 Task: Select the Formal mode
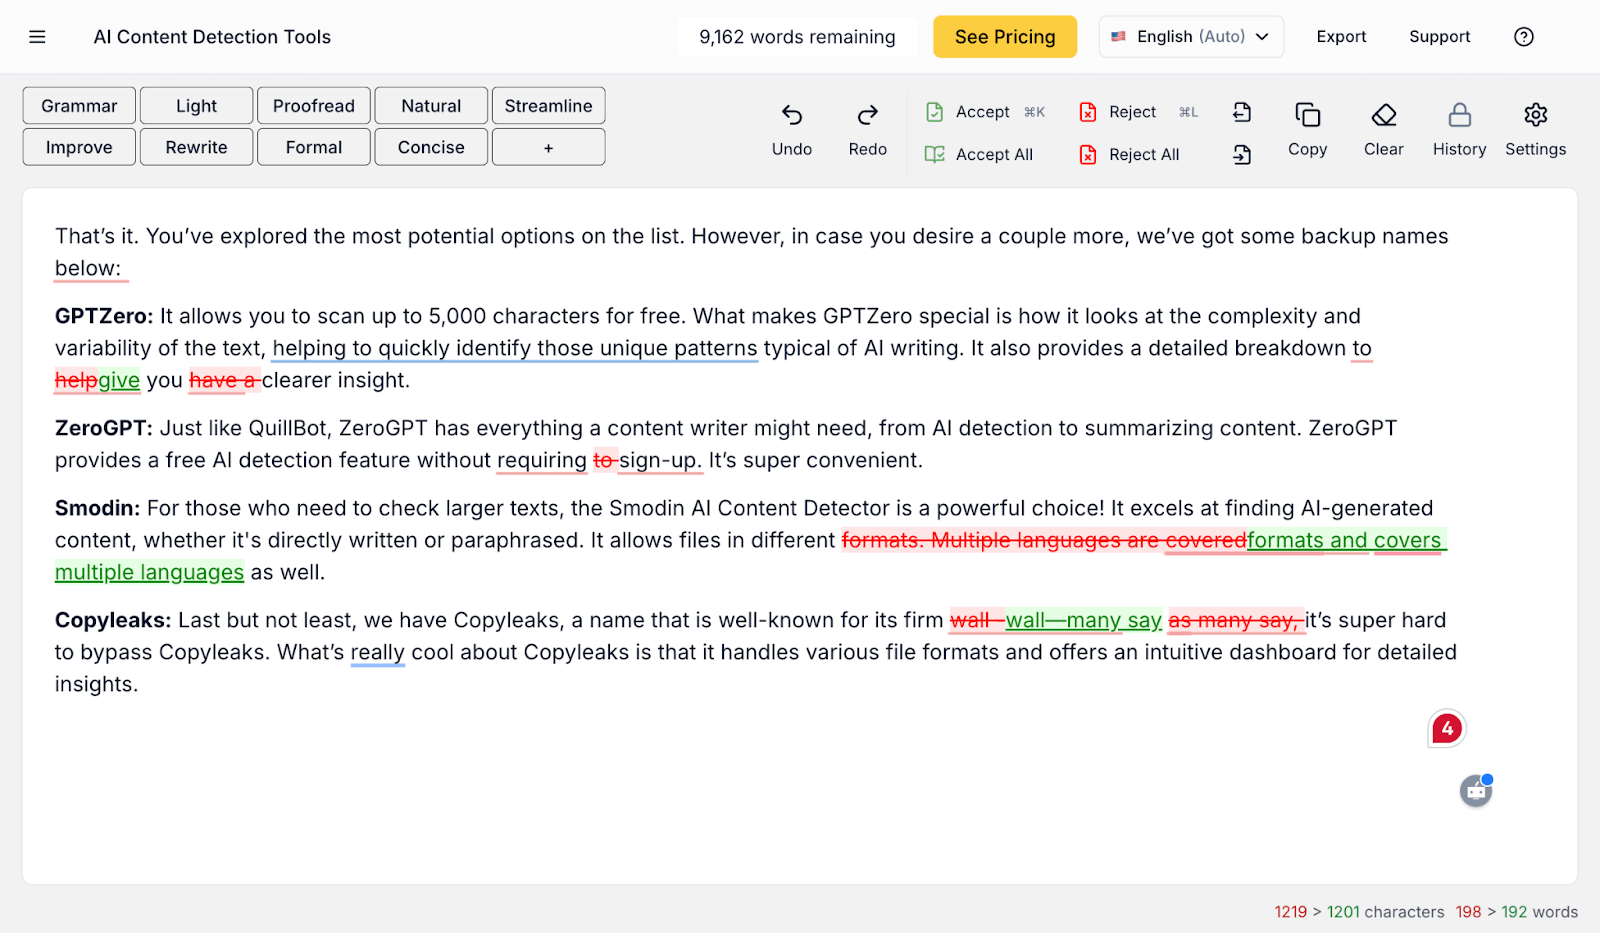coord(314,147)
